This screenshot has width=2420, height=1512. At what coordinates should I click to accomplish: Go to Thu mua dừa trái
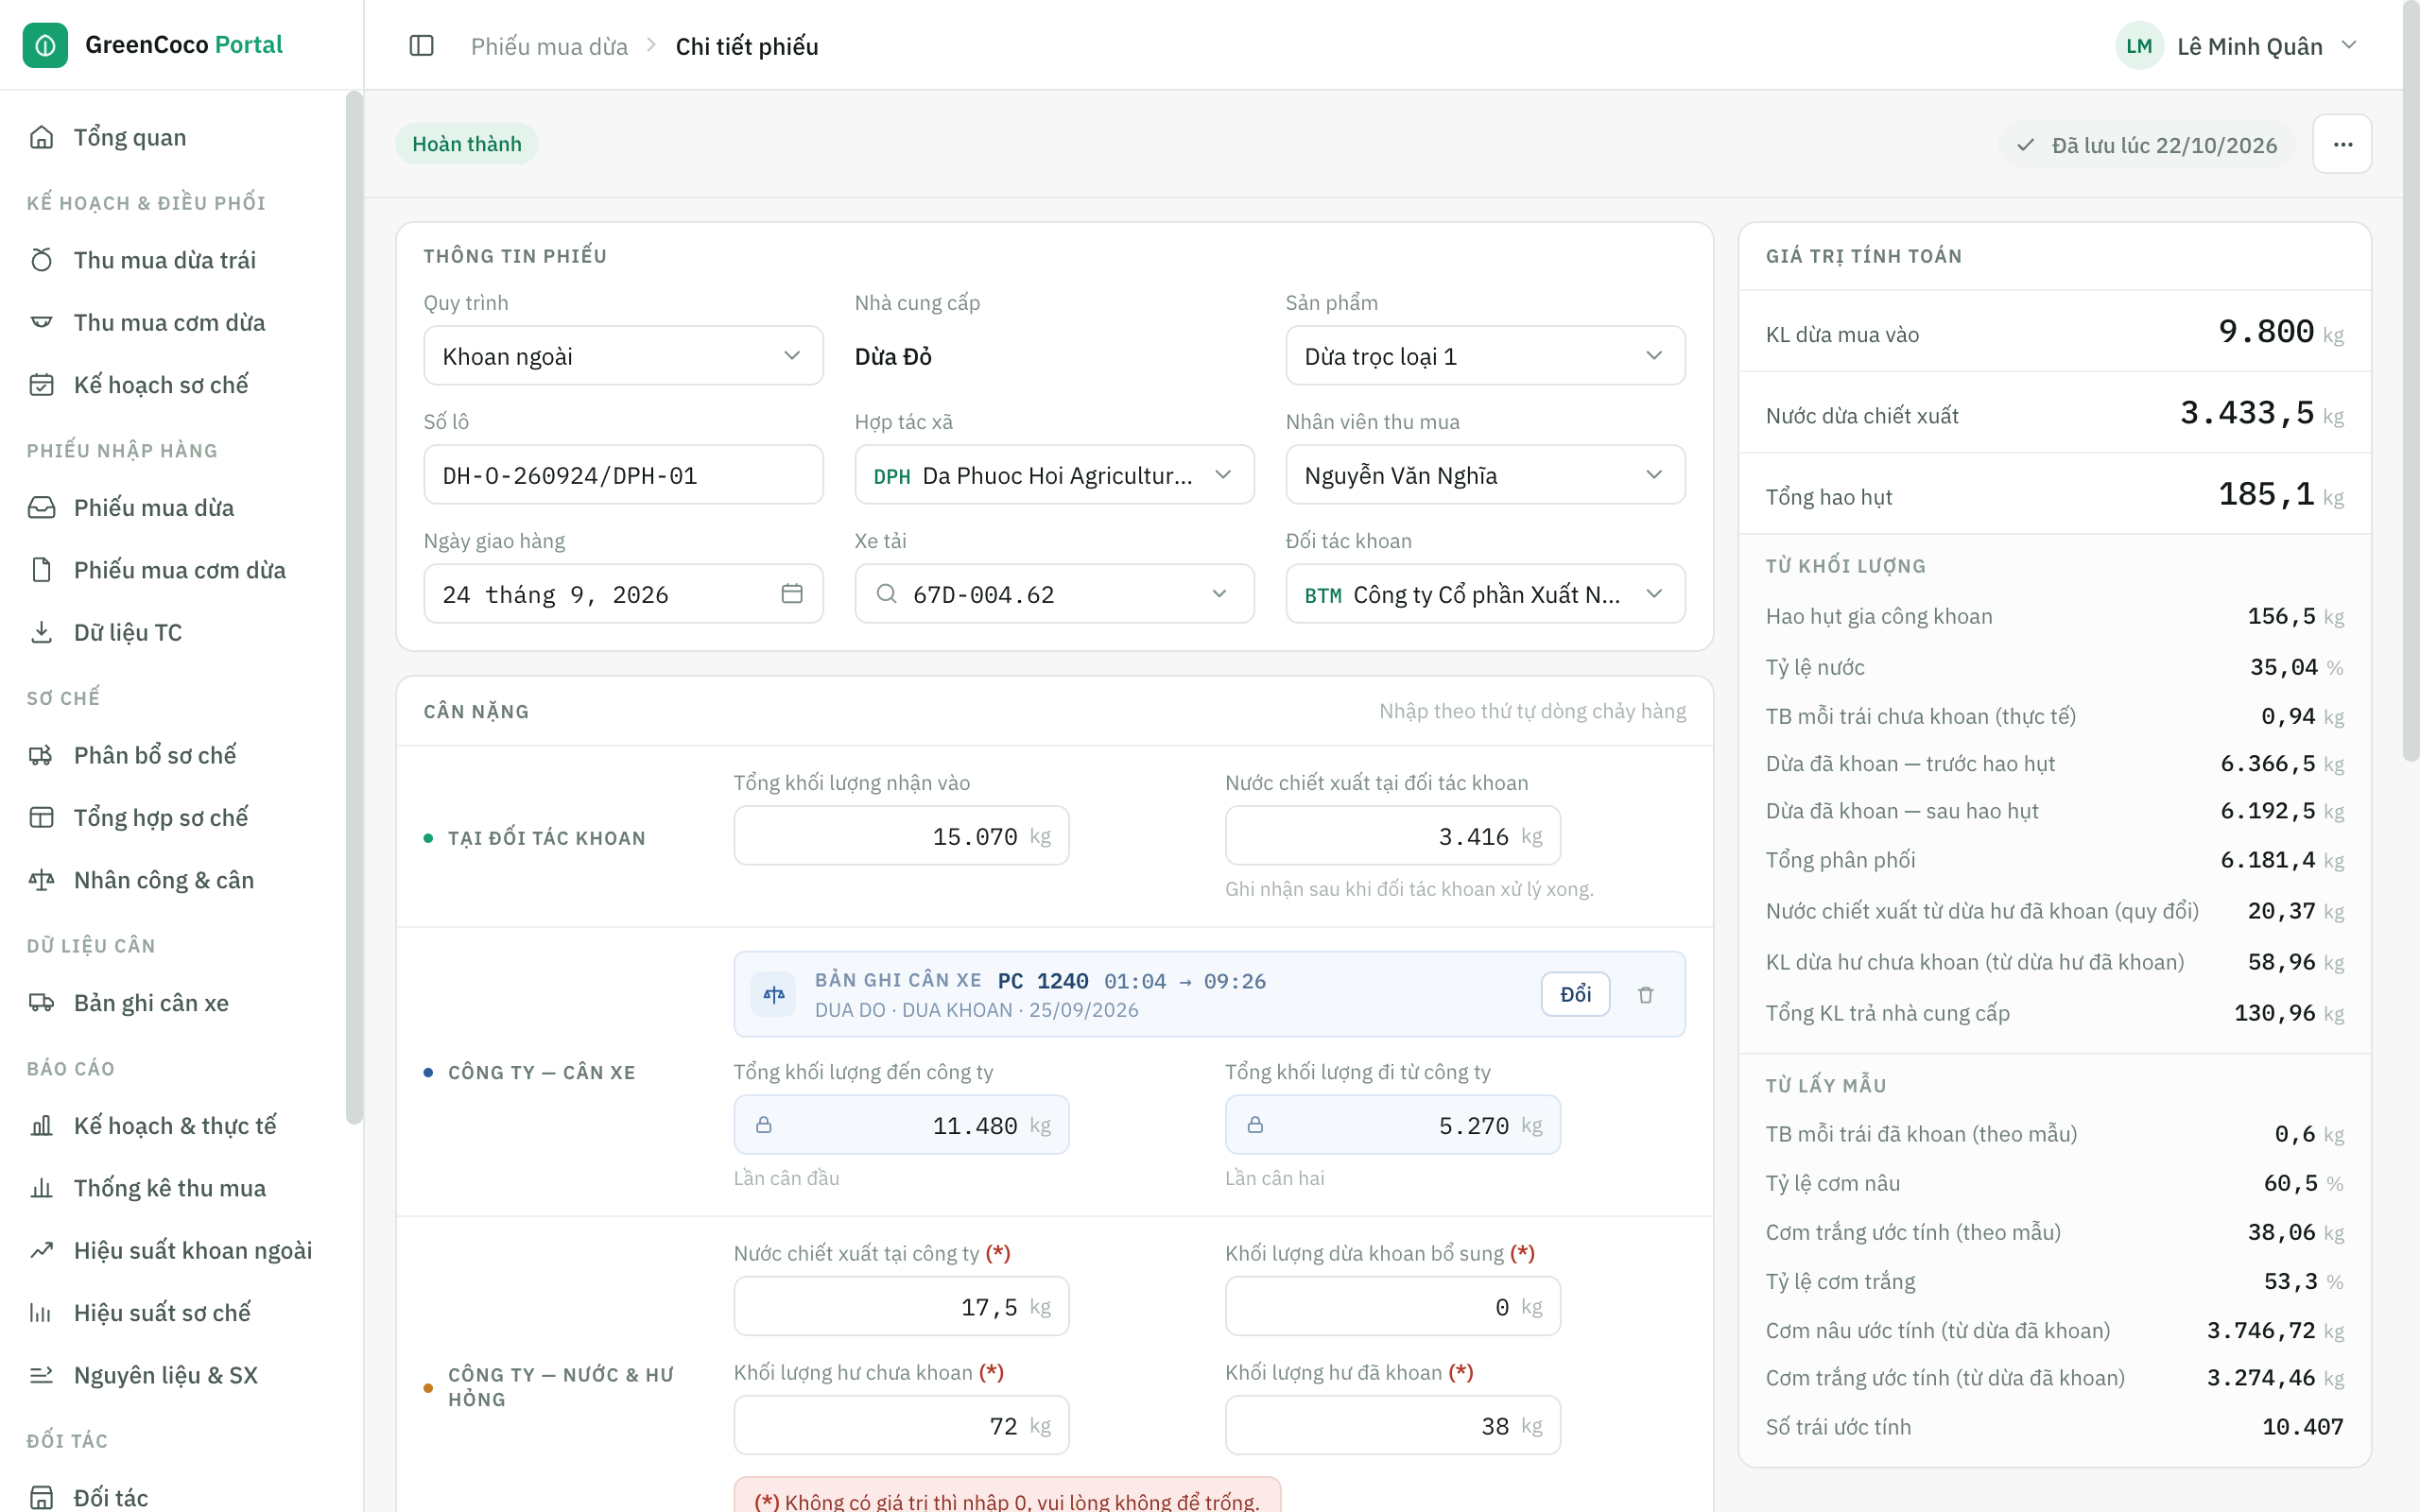tap(175, 260)
